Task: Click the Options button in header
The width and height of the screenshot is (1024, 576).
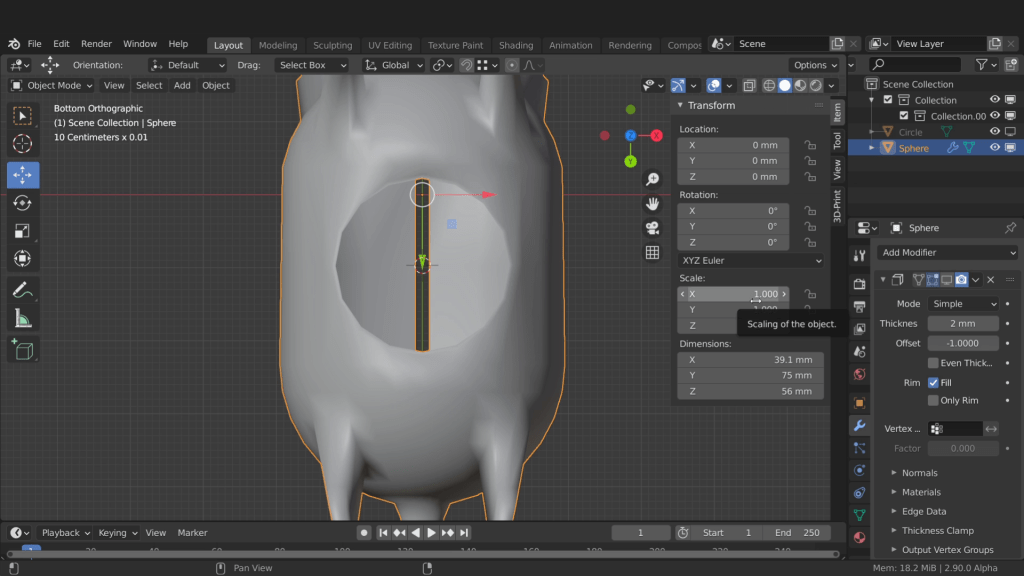Action: 814,65
